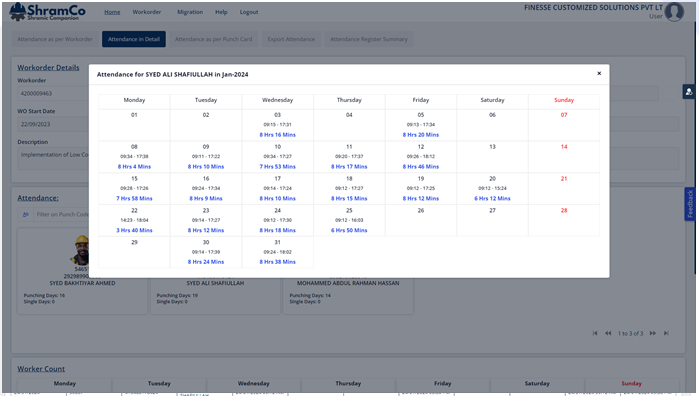Select 8 Hrs 38 Mins on day 31
Screen dimensions: 699x396
277,262
